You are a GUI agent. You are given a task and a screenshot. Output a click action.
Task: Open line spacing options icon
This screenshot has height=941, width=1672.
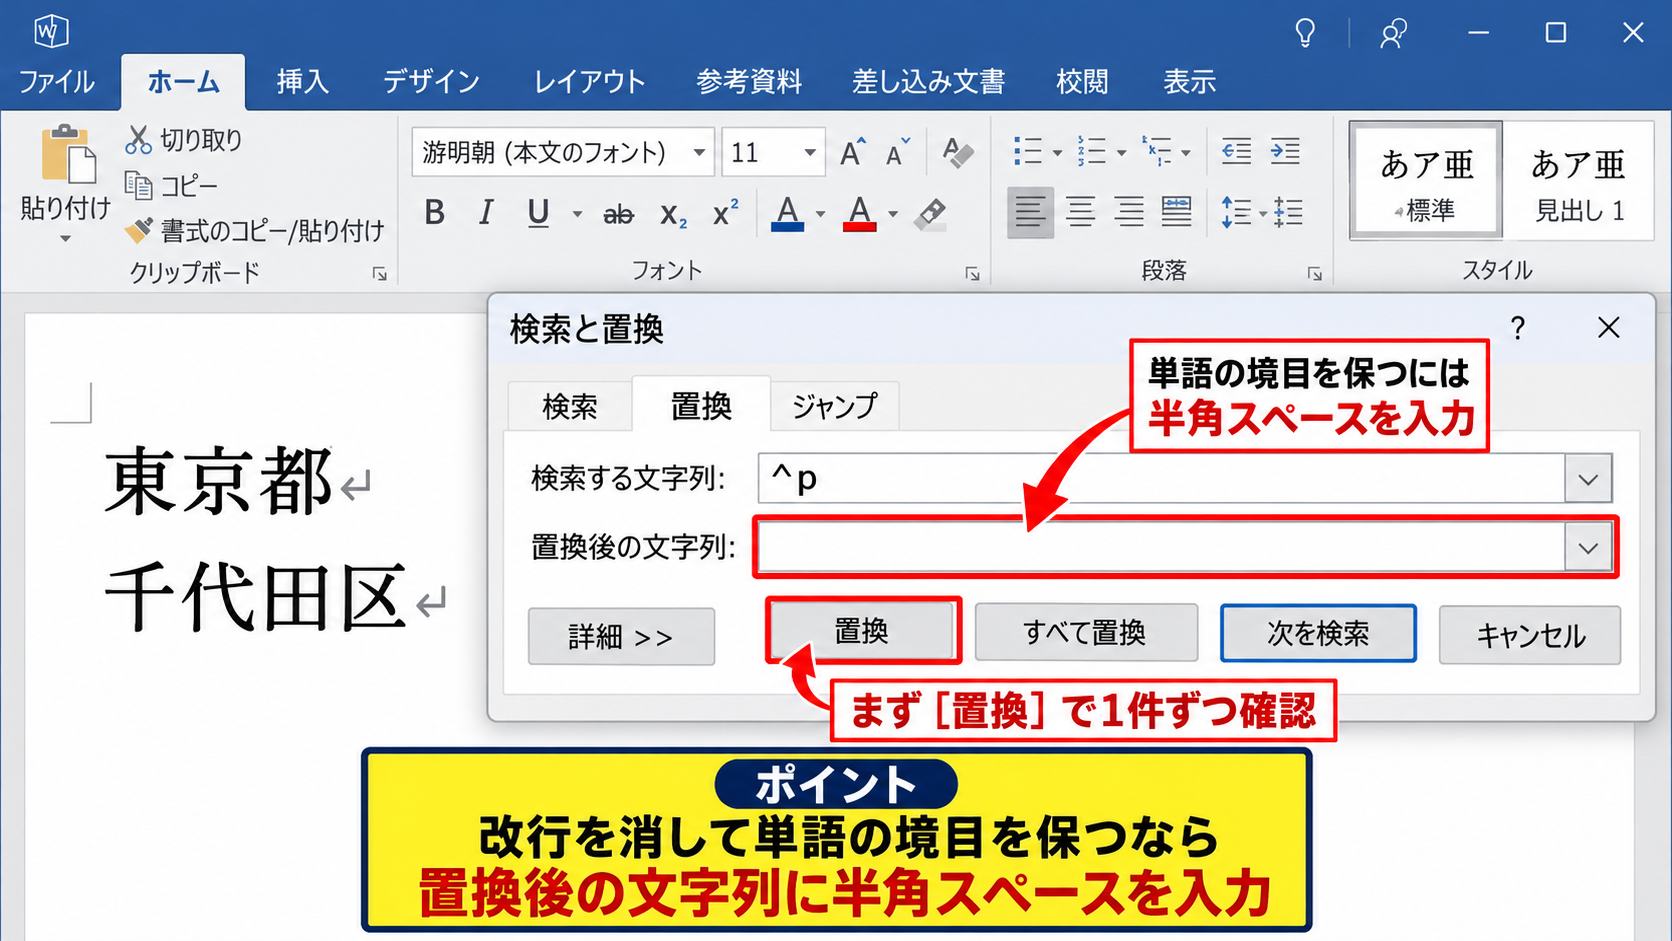coord(1236,212)
